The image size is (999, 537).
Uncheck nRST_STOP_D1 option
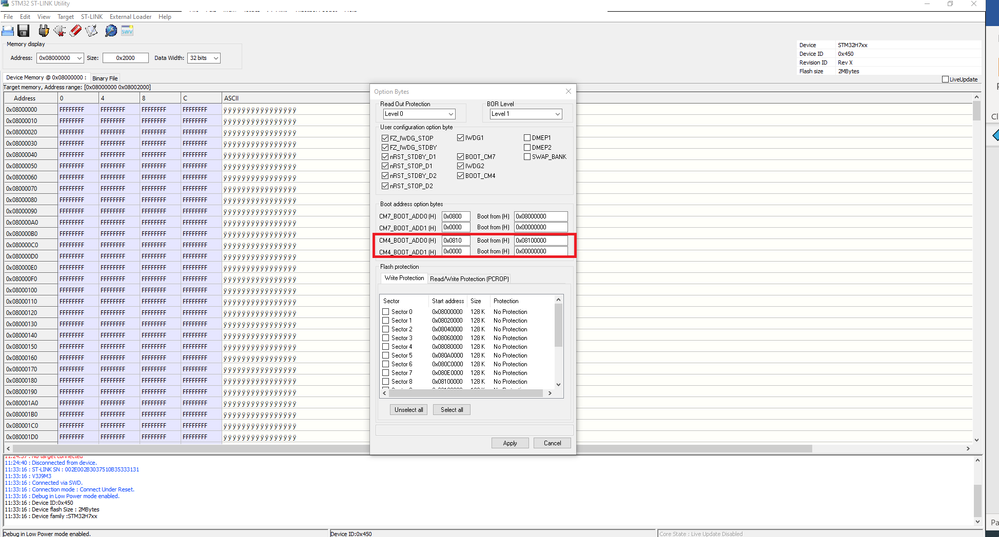(385, 166)
